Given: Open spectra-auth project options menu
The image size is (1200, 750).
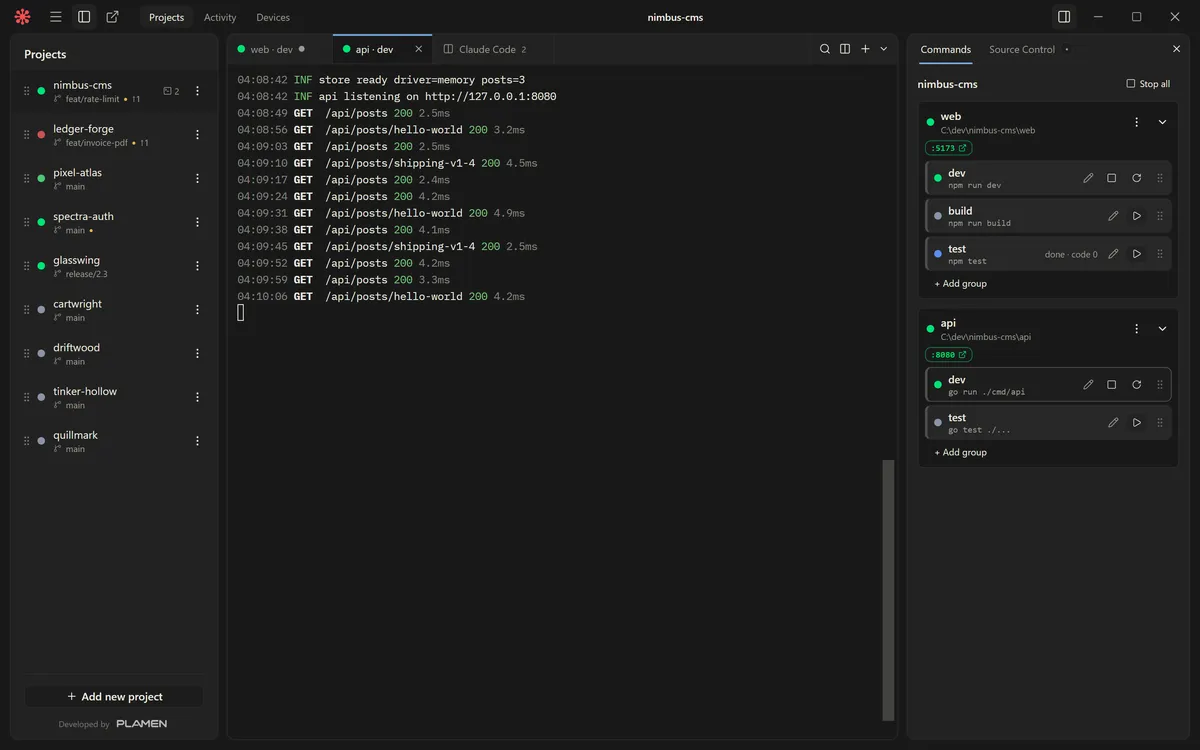Looking at the screenshot, I should 197,222.
